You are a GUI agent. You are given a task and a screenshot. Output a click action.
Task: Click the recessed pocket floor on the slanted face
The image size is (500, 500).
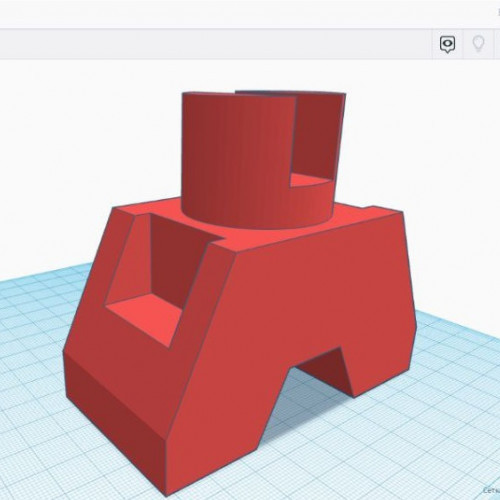pos(147,317)
